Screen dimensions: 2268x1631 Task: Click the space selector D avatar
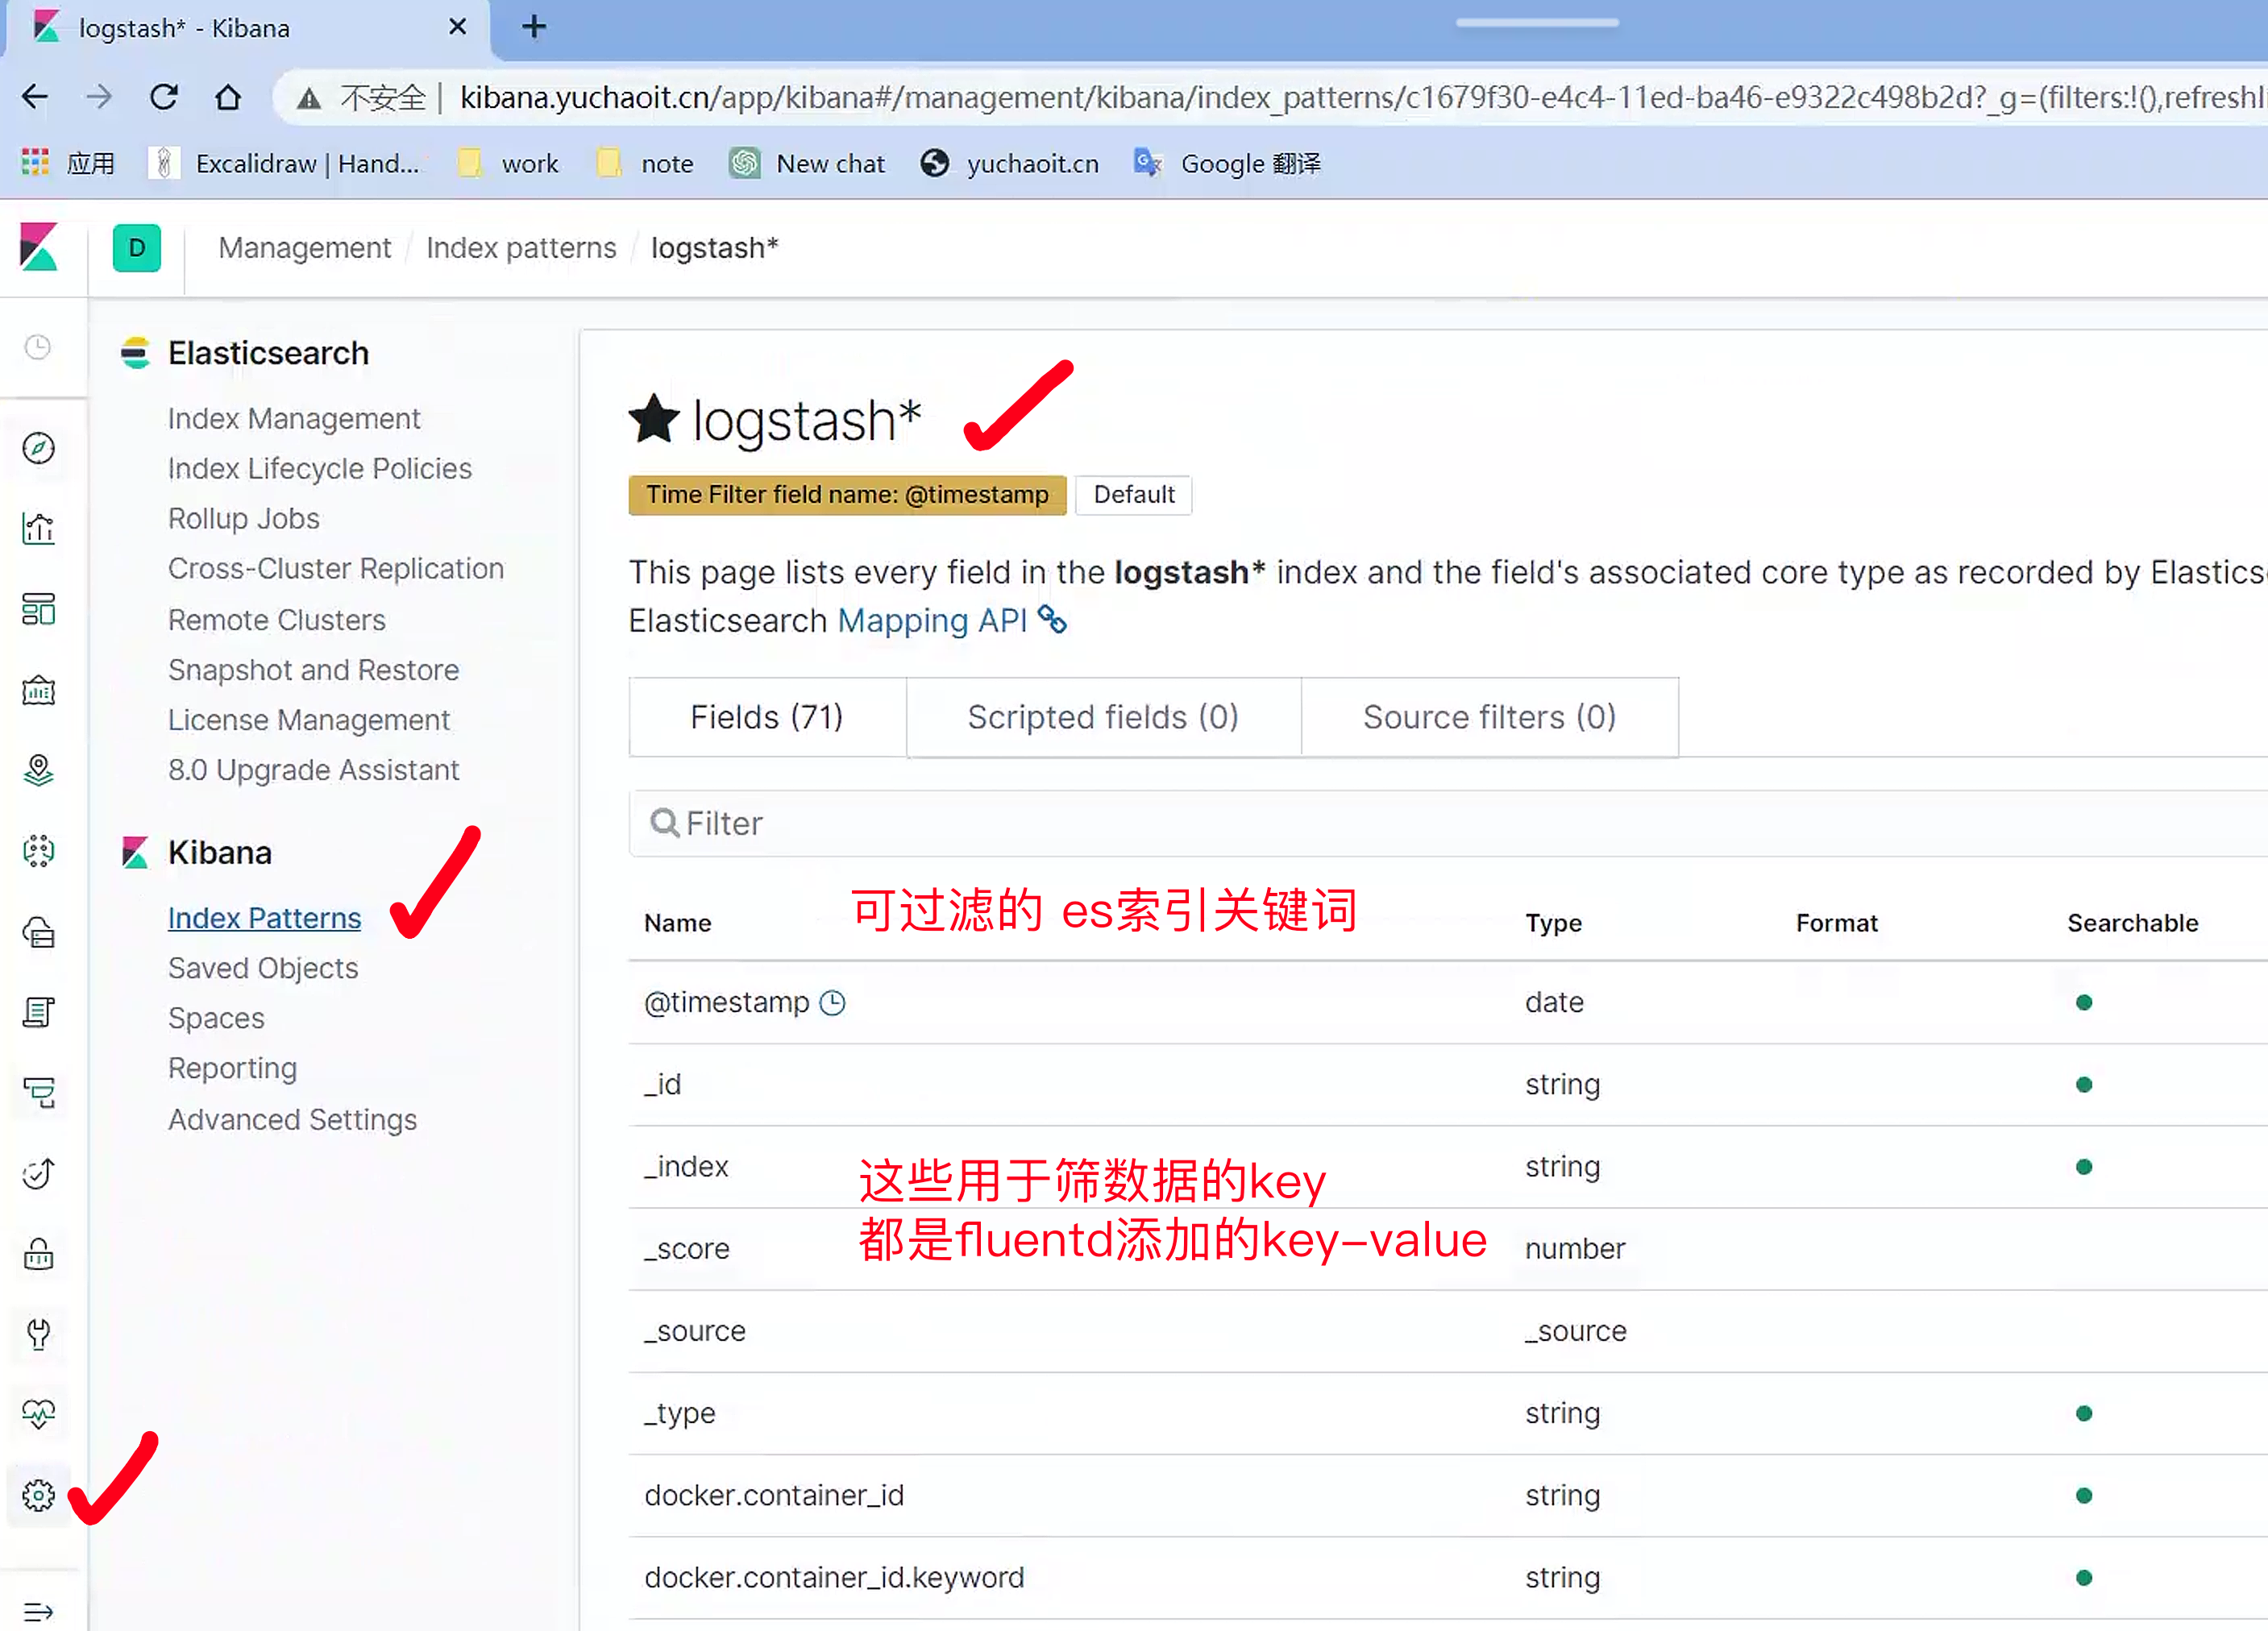[x=137, y=248]
